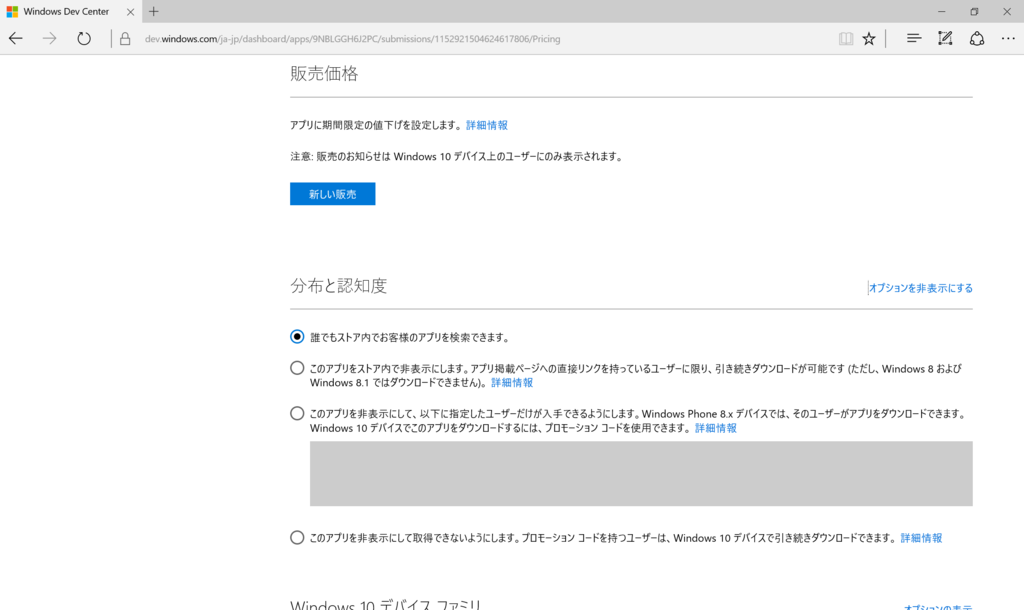Open 詳細情報 link in last radio option
The width and height of the screenshot is (1024, 610).
(921, 538)
